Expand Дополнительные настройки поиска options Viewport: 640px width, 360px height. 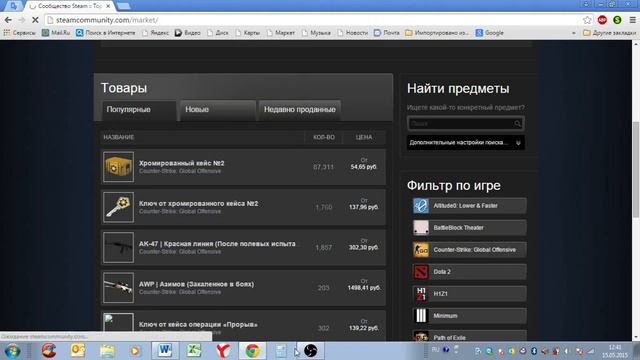tap(466, 143)
